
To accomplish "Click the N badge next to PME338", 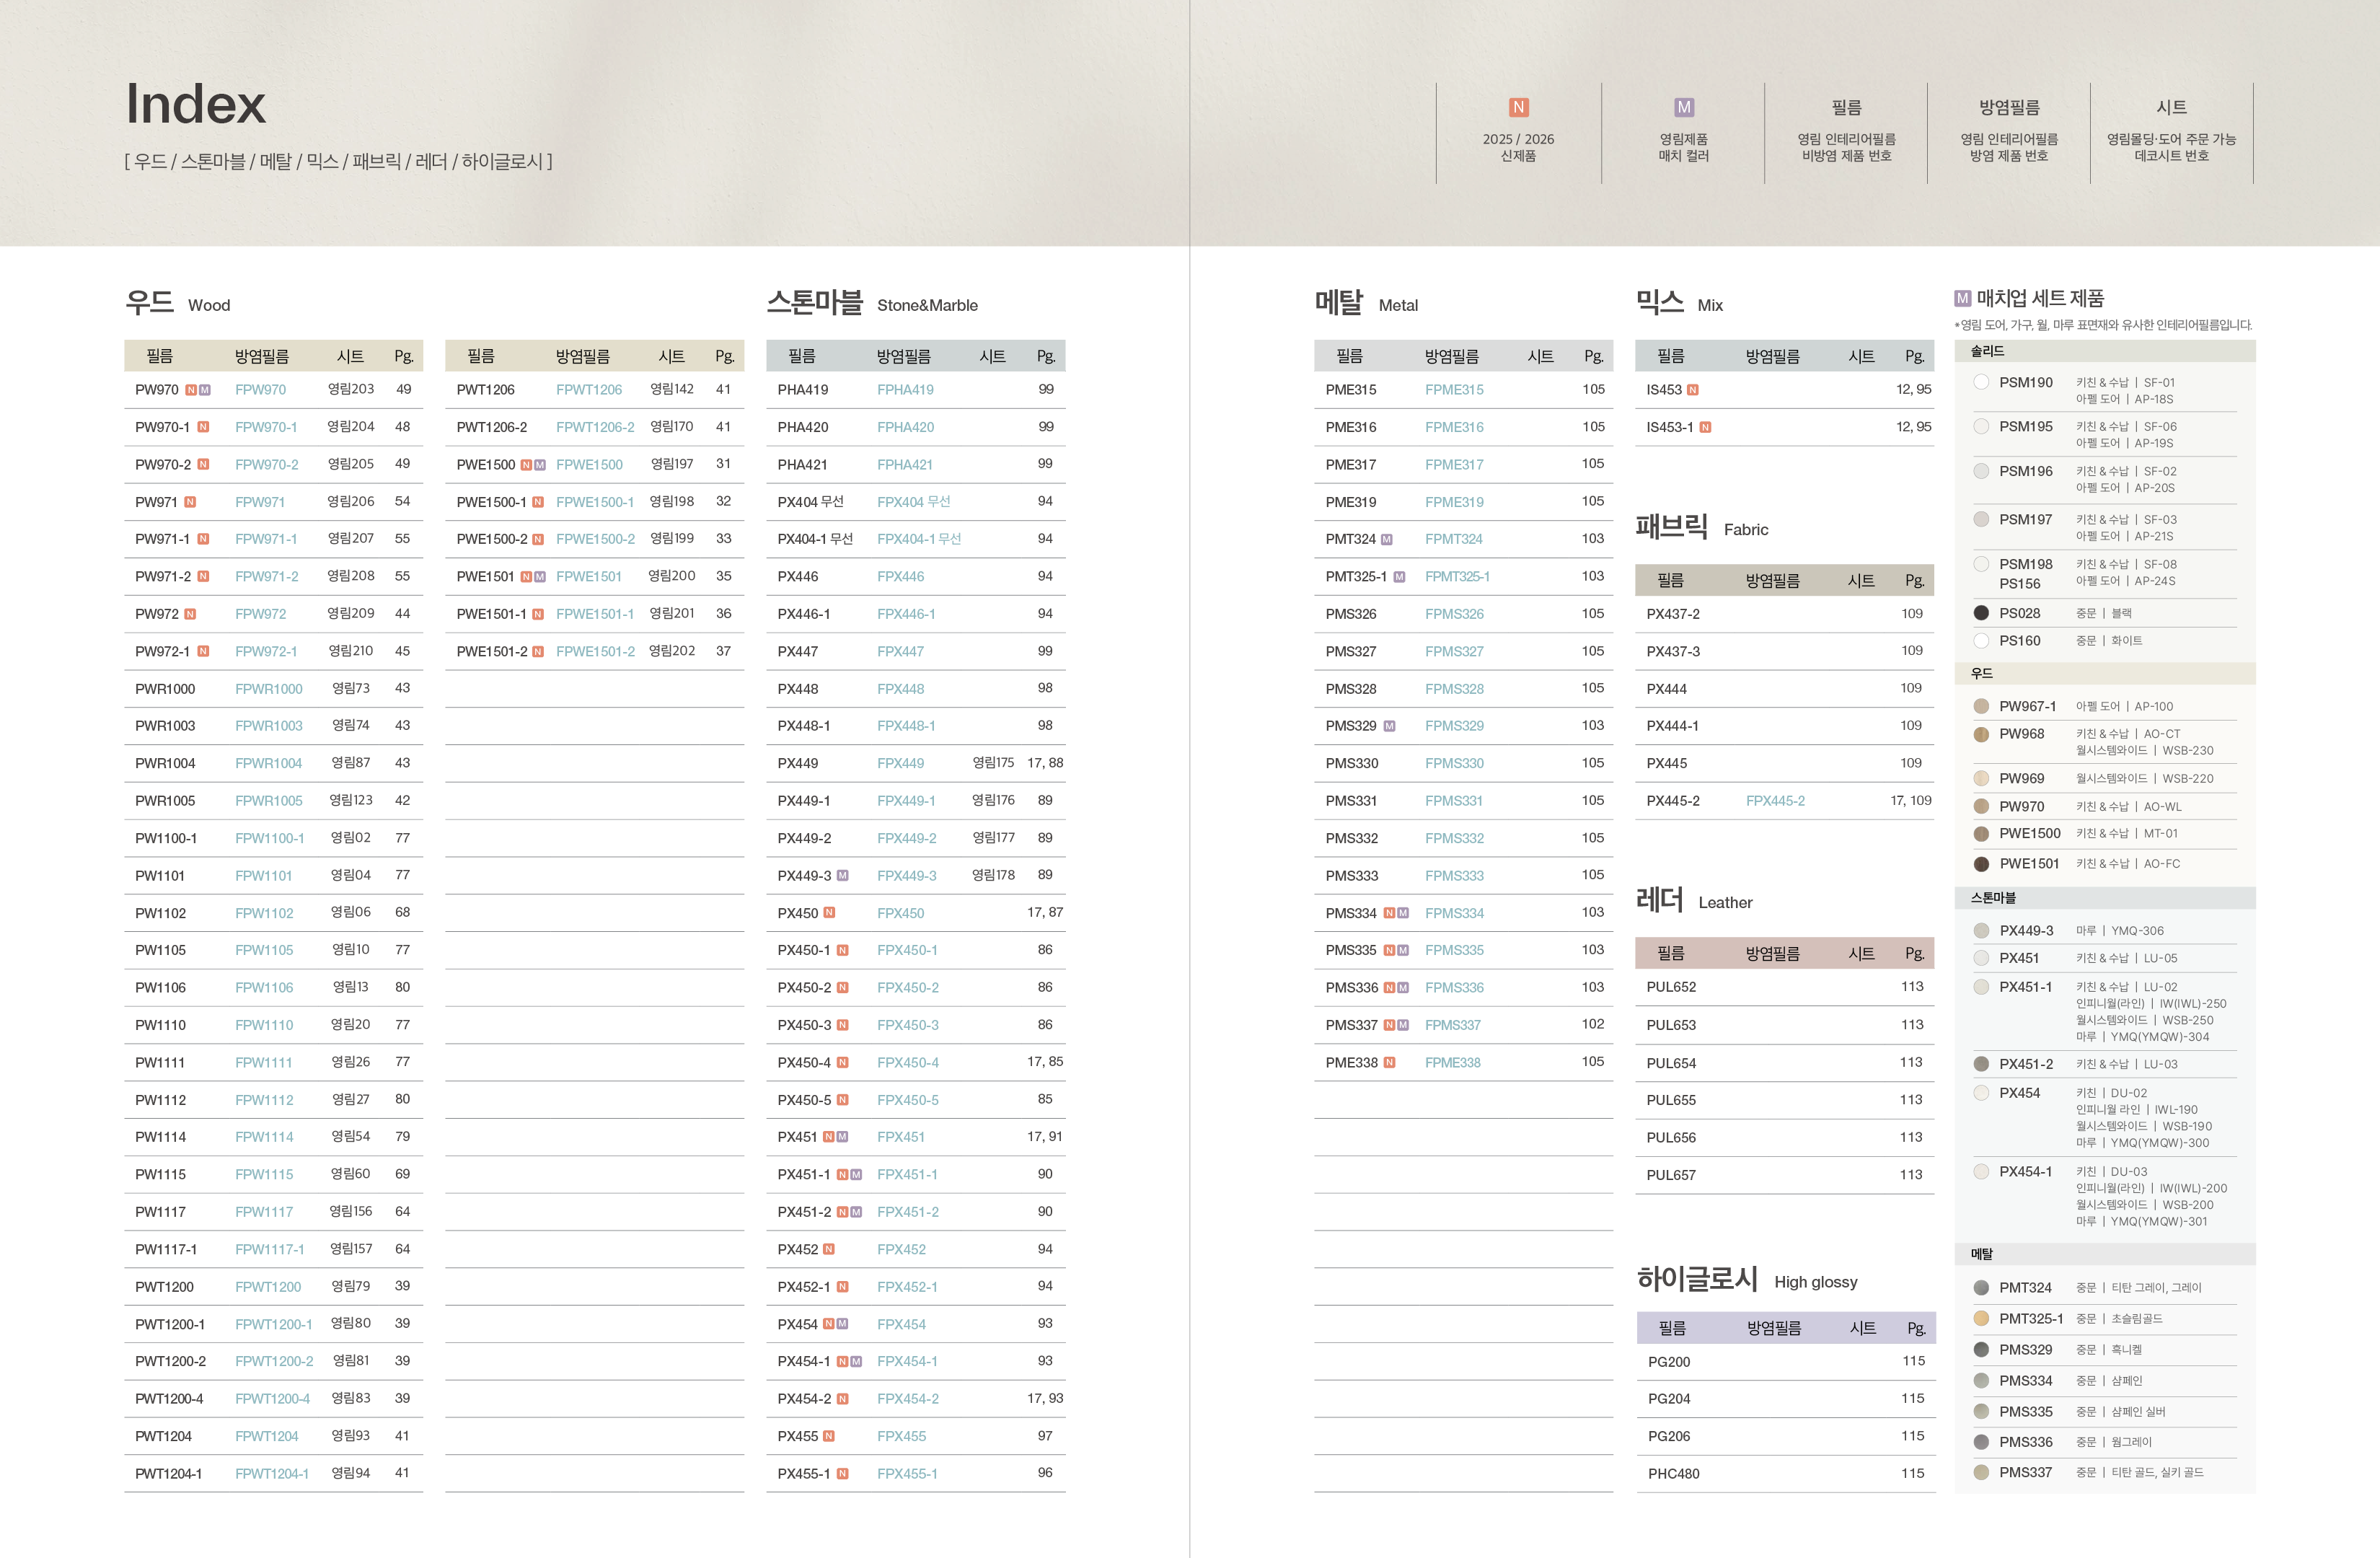I will pyautogui.click(x=1389, y=1062).
